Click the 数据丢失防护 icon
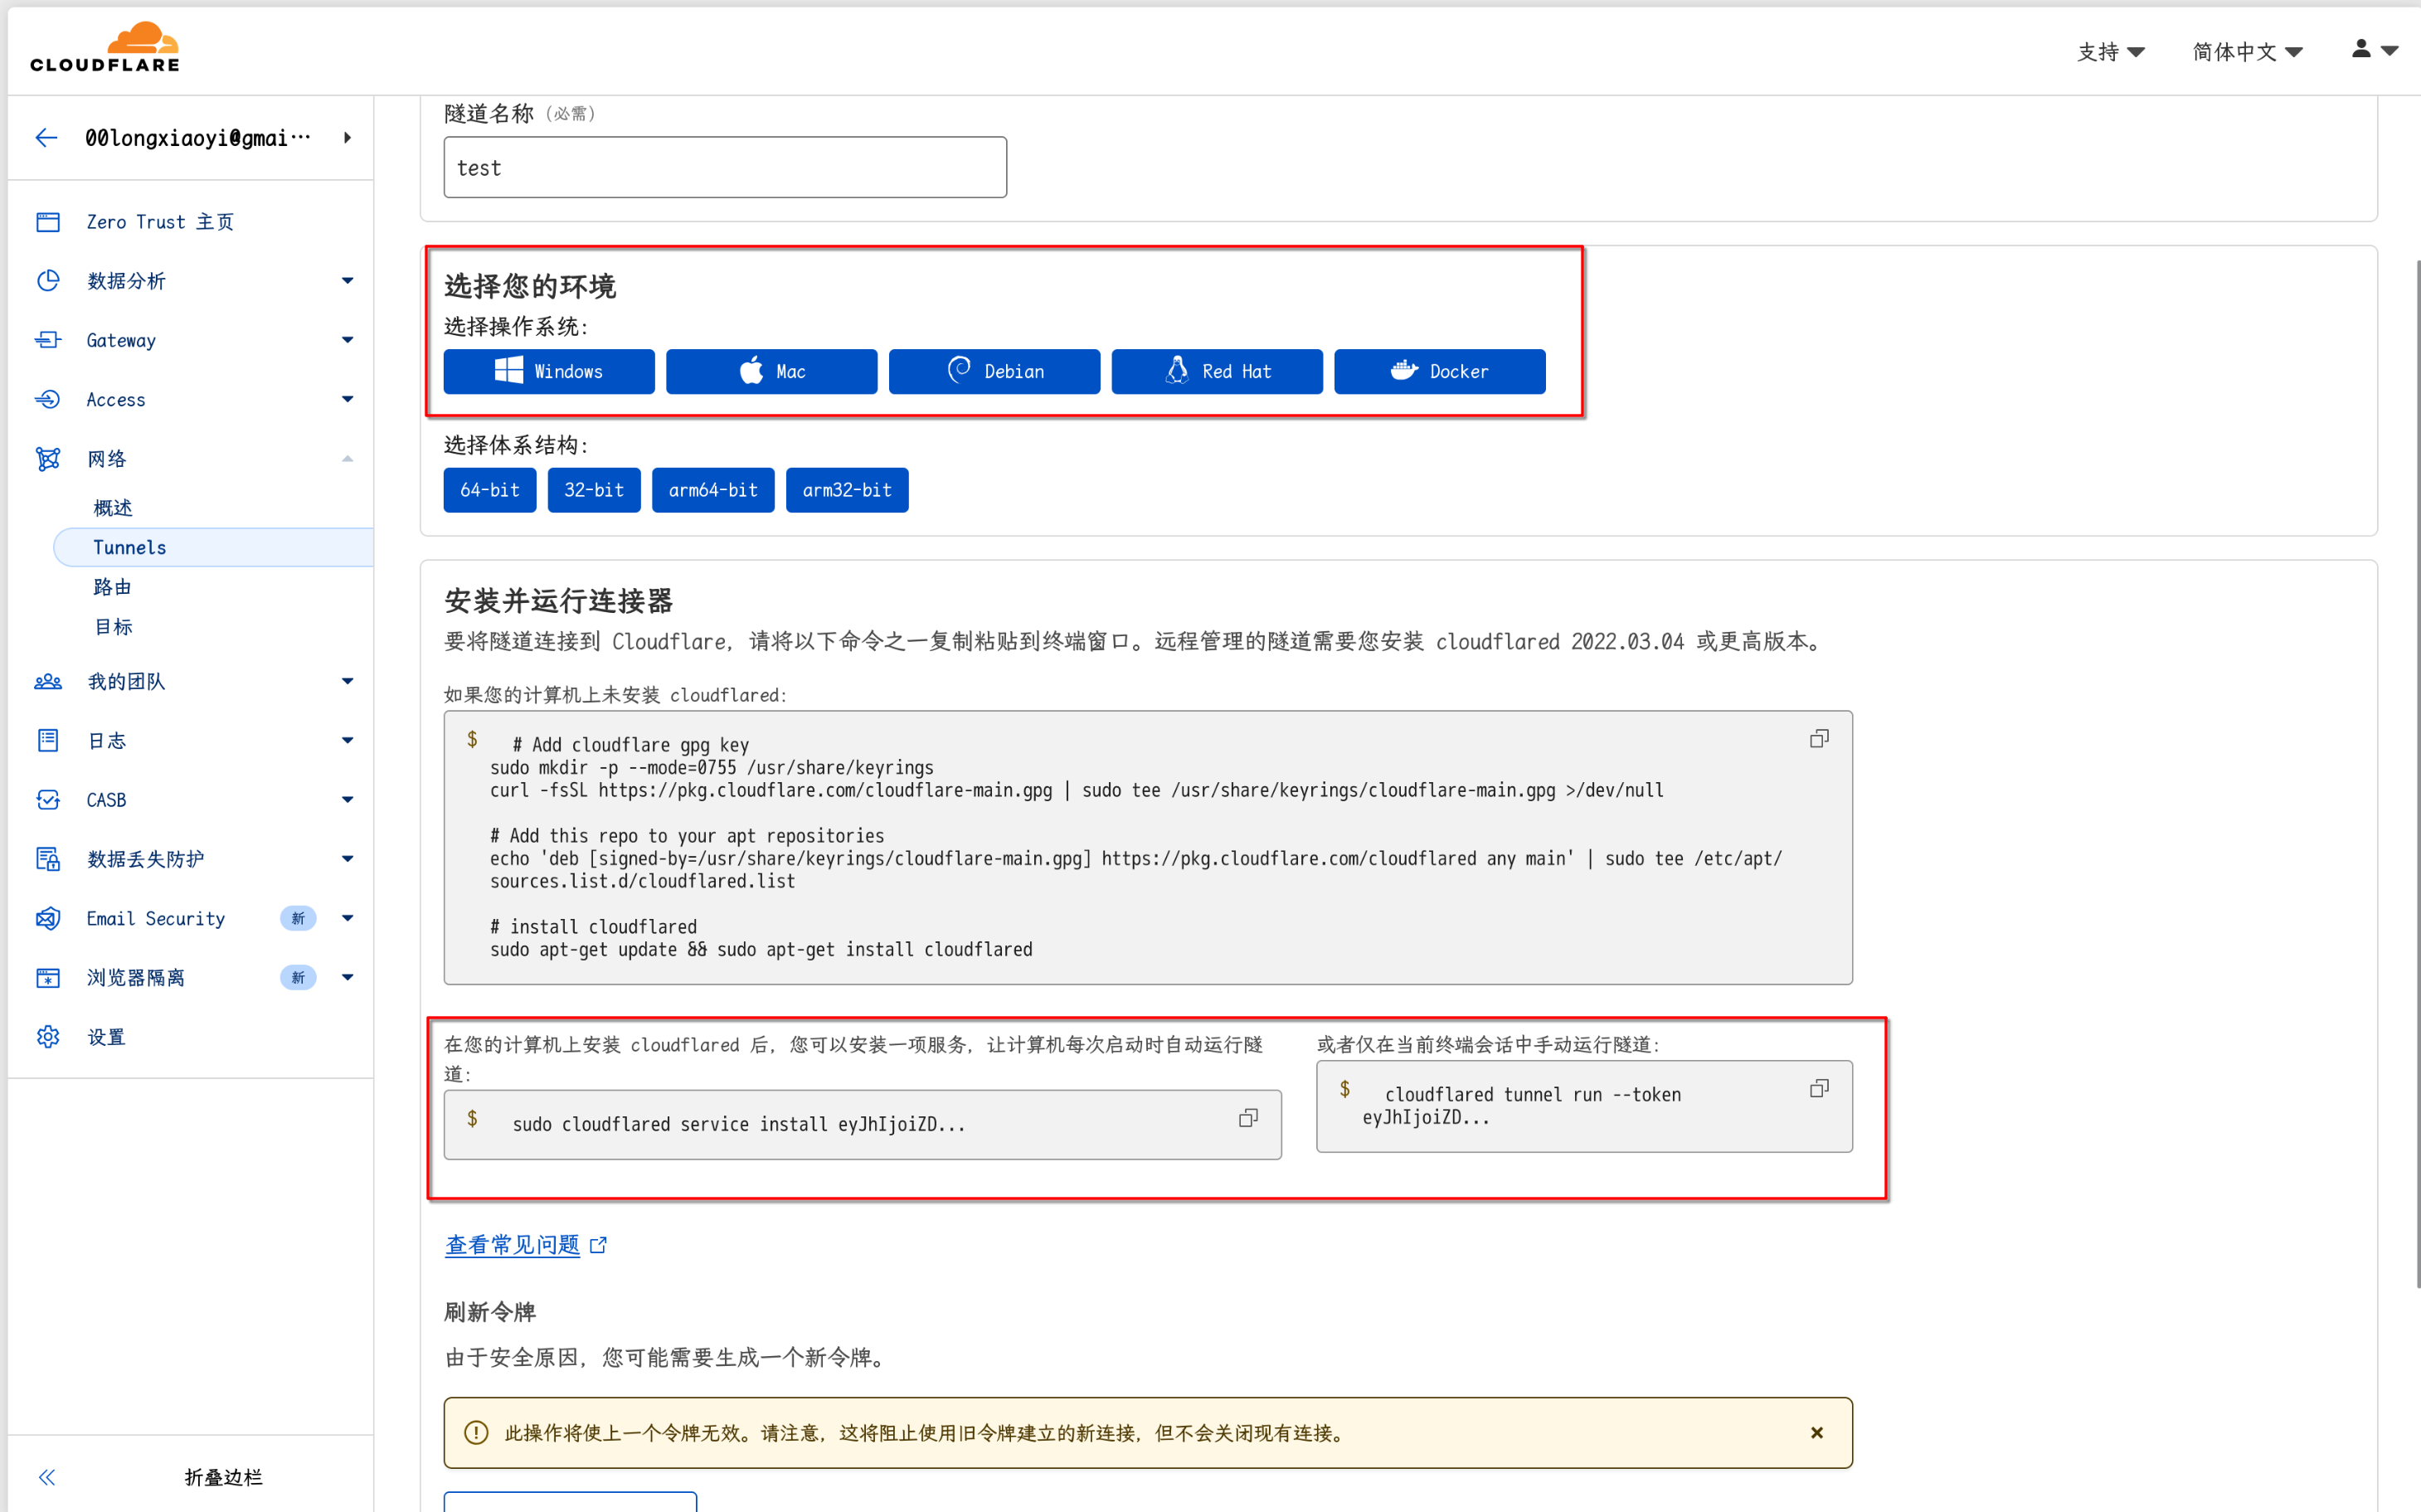2421x1512 pixels. tap(48, 859)
